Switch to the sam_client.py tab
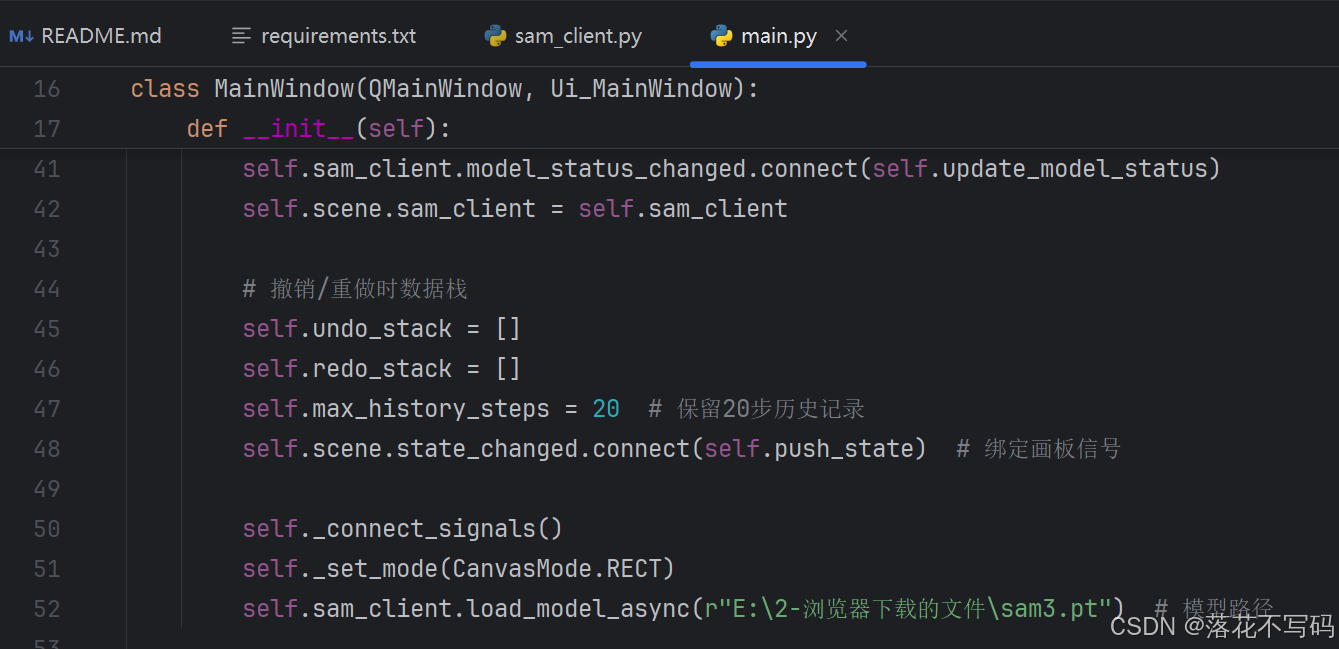The image size is (1339, 649). pyautogui.click(x=563, y=36)
